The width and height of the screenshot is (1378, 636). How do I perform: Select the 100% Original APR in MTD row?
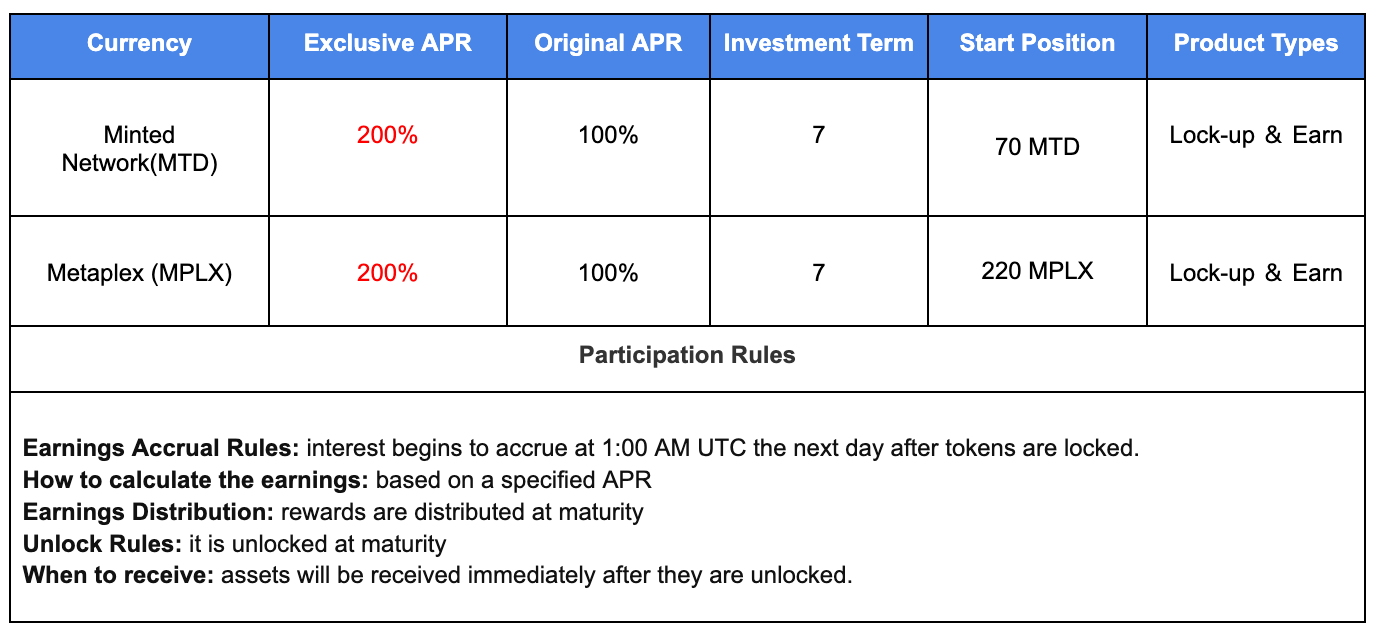coord(608,135)
